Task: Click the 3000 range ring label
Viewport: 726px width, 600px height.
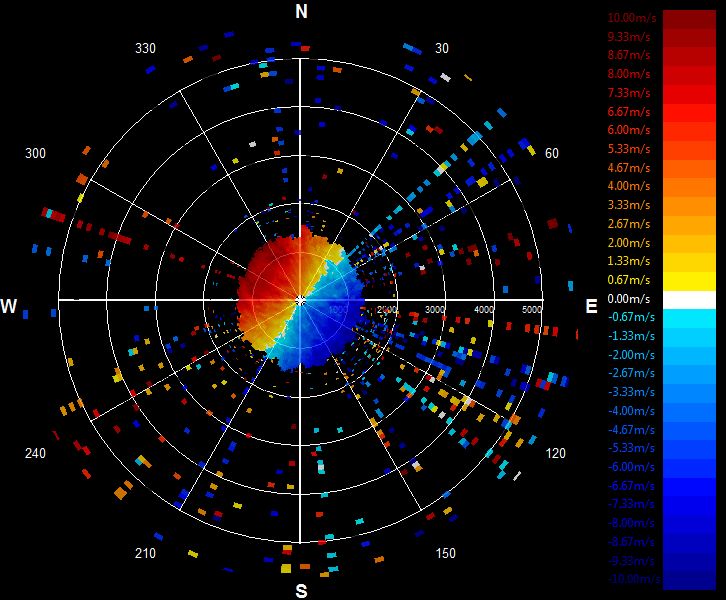Action: 435,310
